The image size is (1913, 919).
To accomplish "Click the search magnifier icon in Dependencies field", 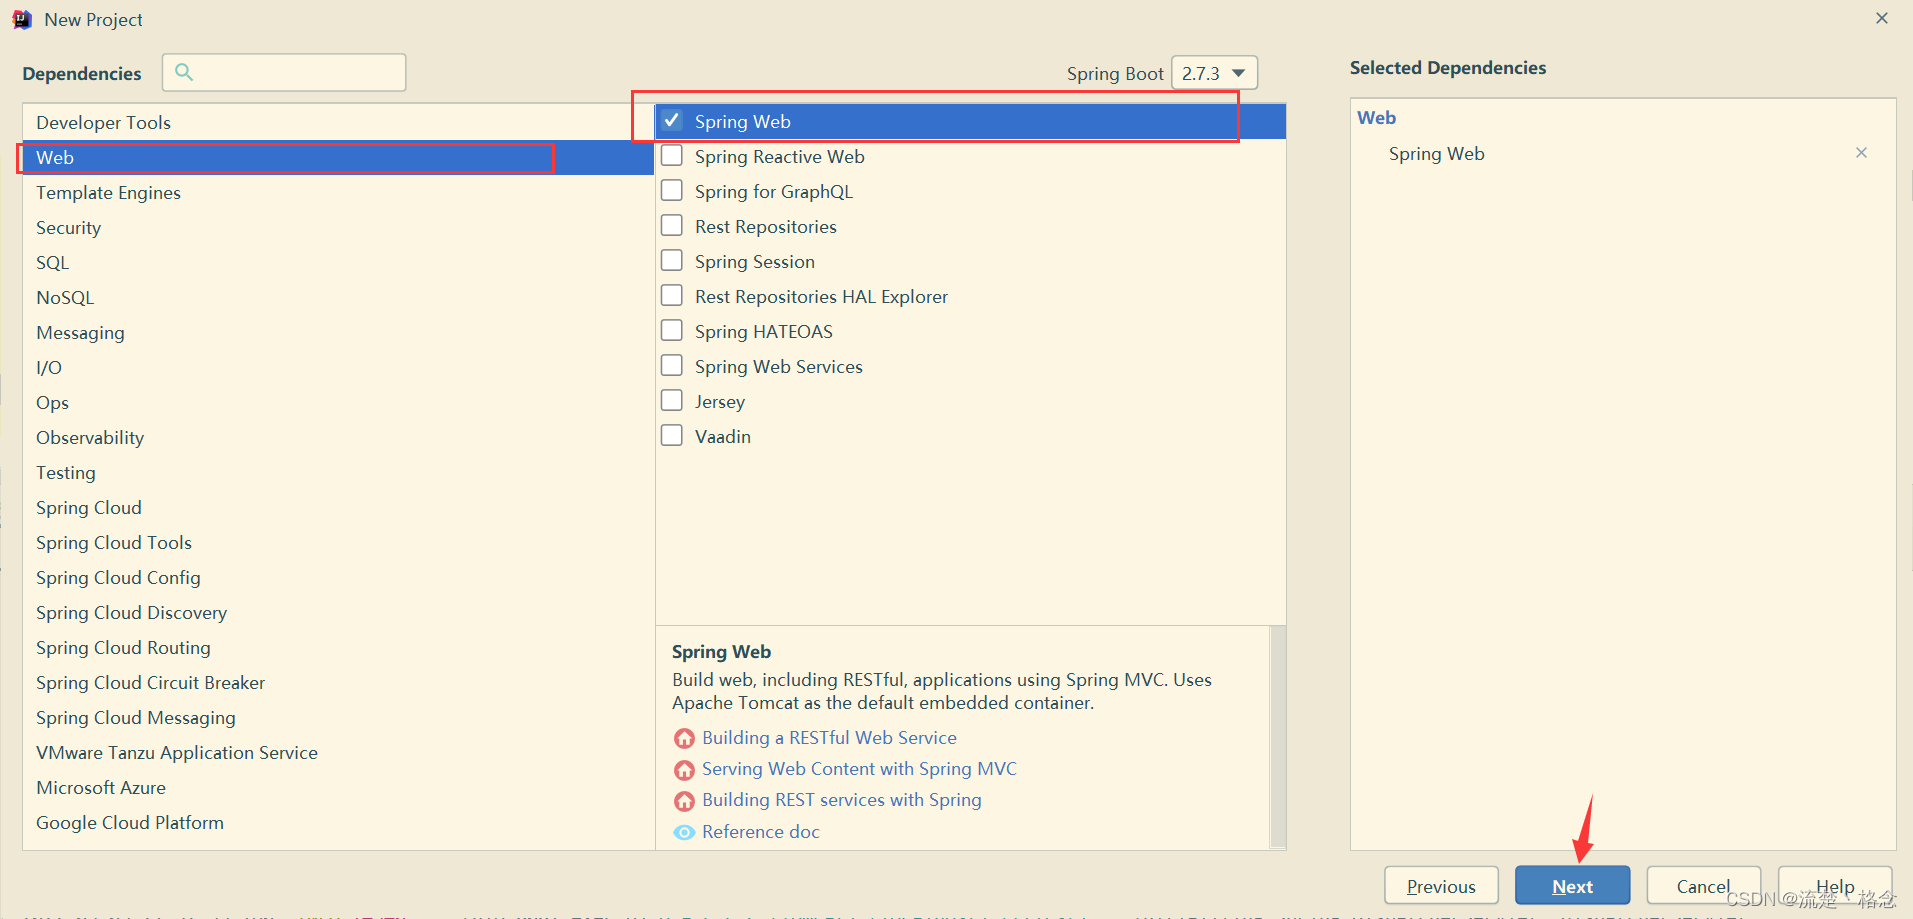I will point(184,72).
